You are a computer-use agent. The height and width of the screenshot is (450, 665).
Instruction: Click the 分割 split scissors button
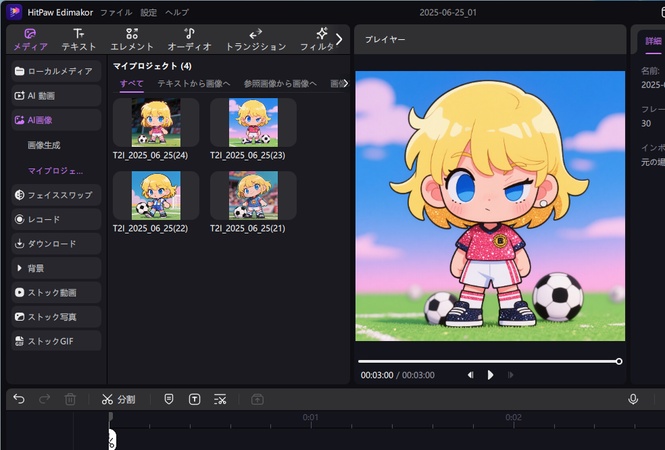118,399
